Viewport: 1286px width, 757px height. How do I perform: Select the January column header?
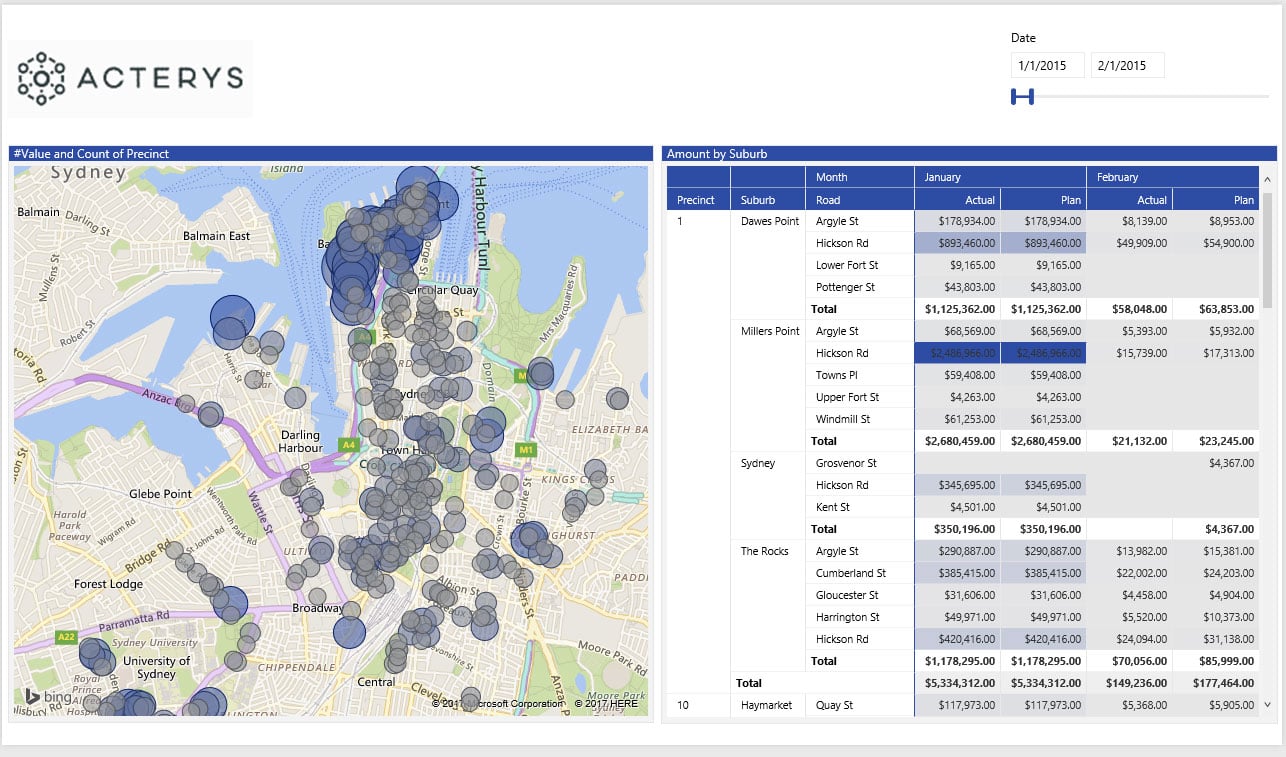(x=942, y=177)
